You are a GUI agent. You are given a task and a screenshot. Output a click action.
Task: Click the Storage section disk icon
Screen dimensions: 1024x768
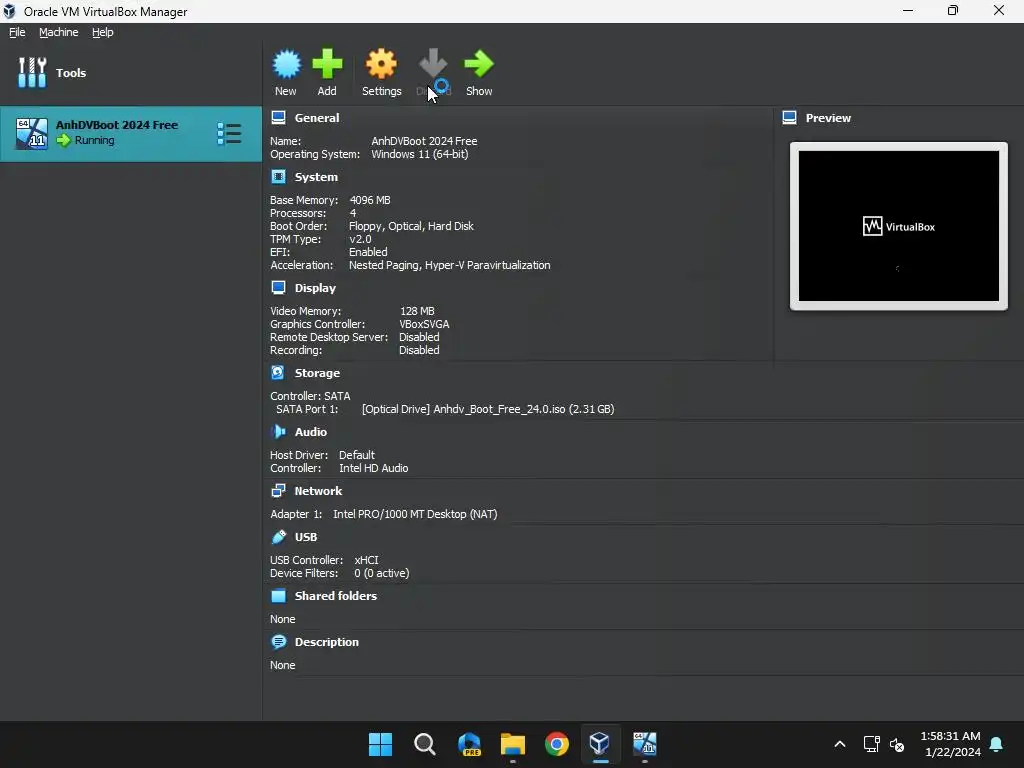coord(278,372)
